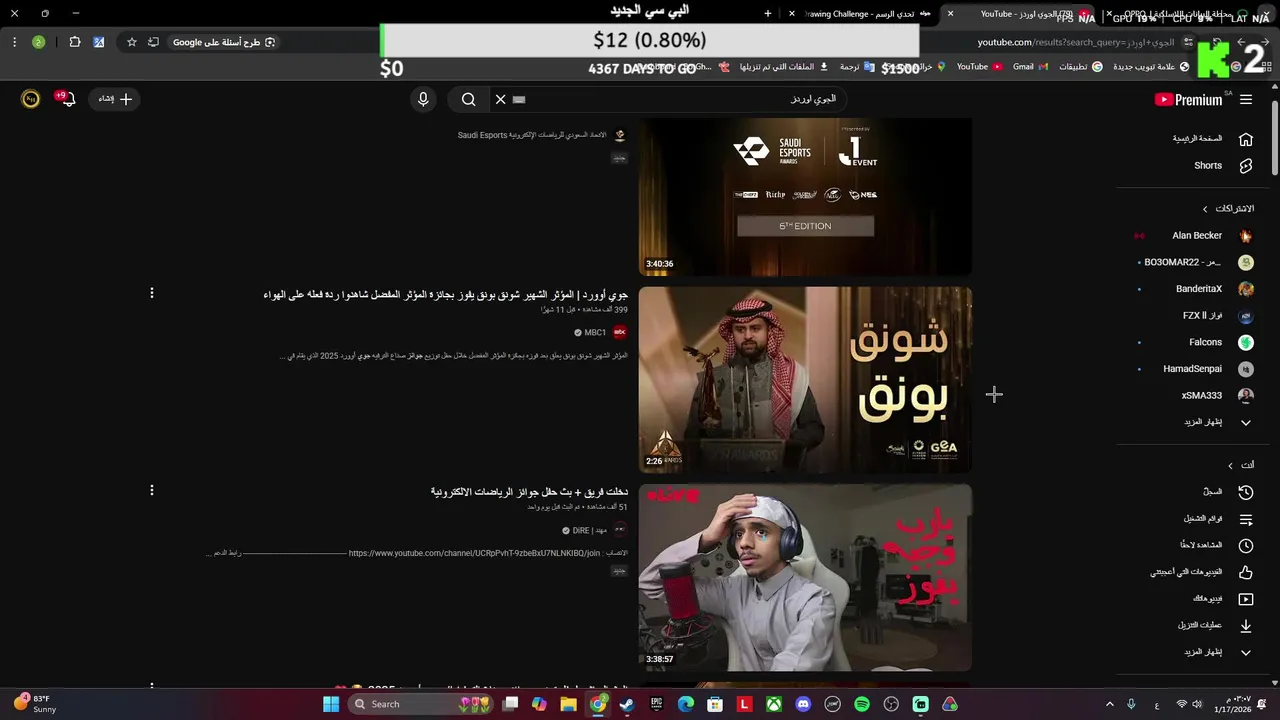Image resolution: width=1280 pixels, height=720 pixels.
Task: Open options menu for DiRE stream video
Action: coord(152,490)
